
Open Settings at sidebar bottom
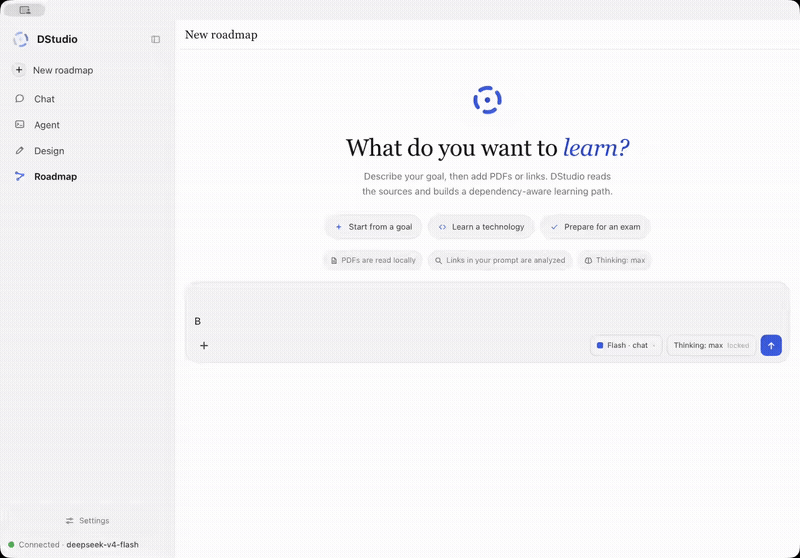click(87, 521)
